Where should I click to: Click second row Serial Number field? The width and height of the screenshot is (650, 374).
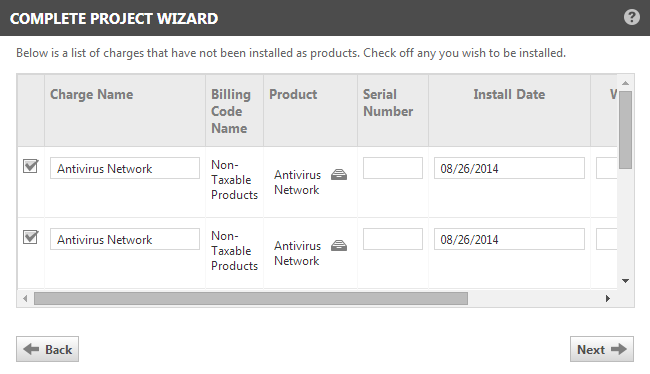tap(393, 239)
